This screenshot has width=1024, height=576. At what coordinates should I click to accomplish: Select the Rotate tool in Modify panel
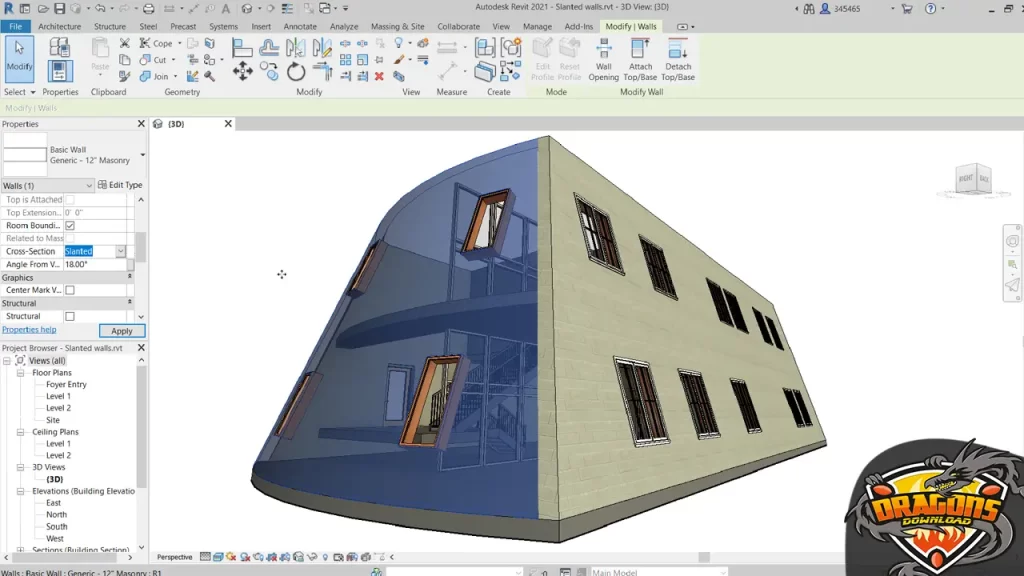296,69
